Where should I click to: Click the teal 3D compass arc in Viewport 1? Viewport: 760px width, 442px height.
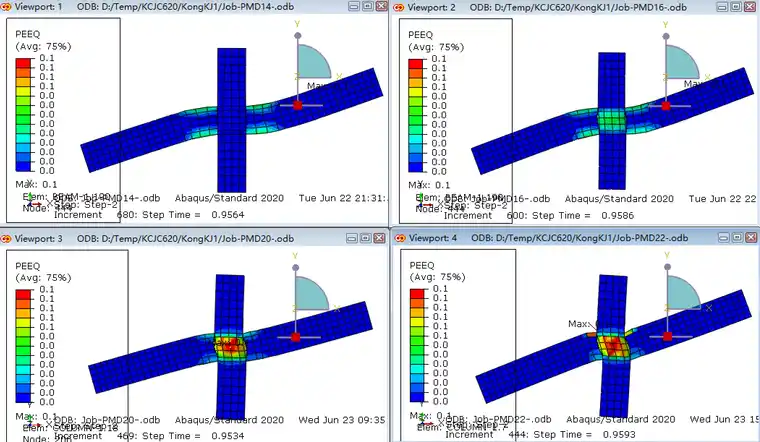tap(316, 63)
